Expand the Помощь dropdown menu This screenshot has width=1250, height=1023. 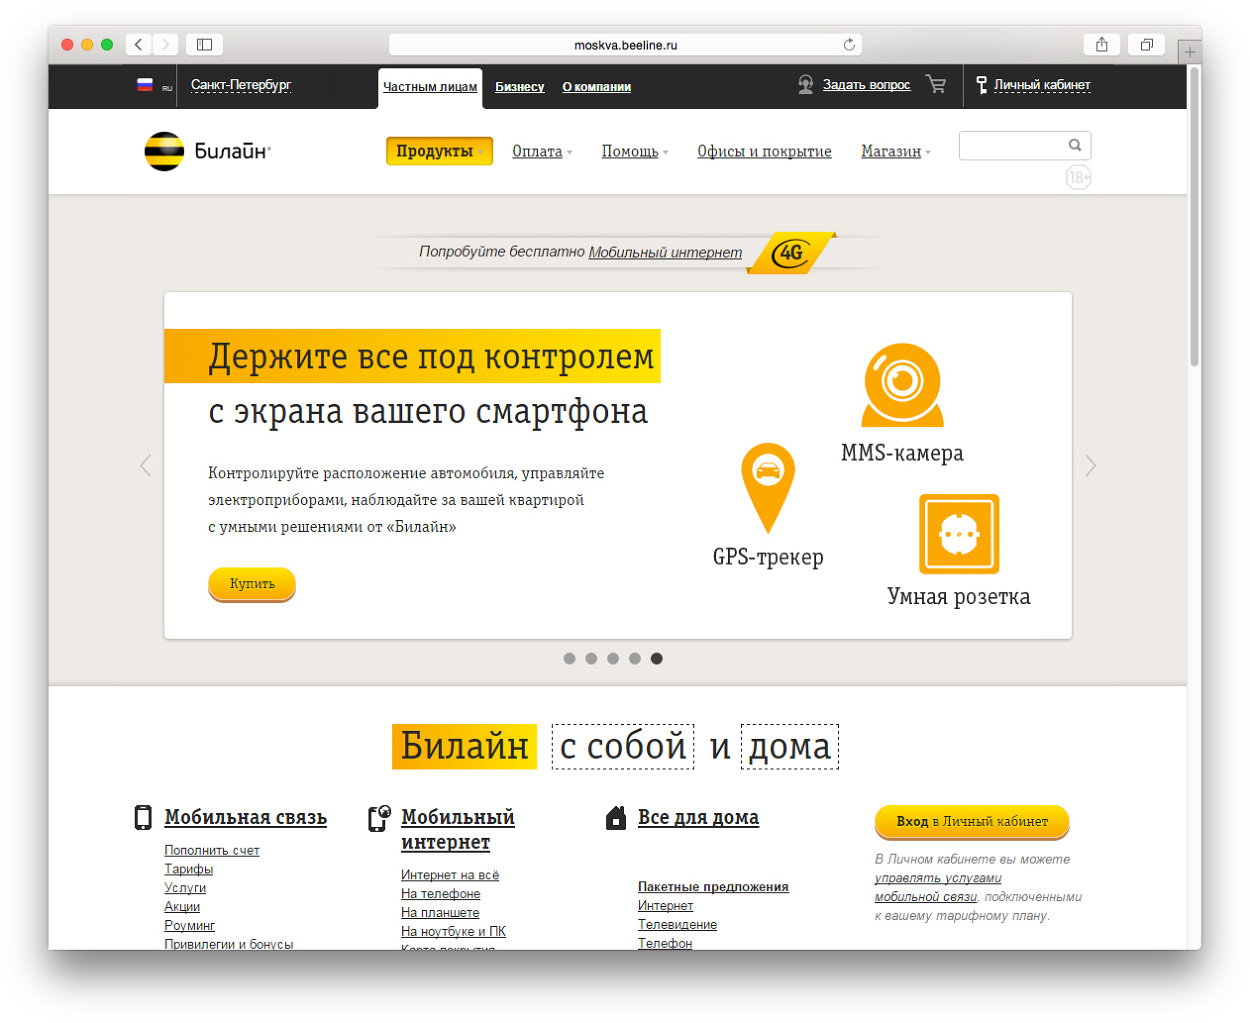click(x=634, y=152)
